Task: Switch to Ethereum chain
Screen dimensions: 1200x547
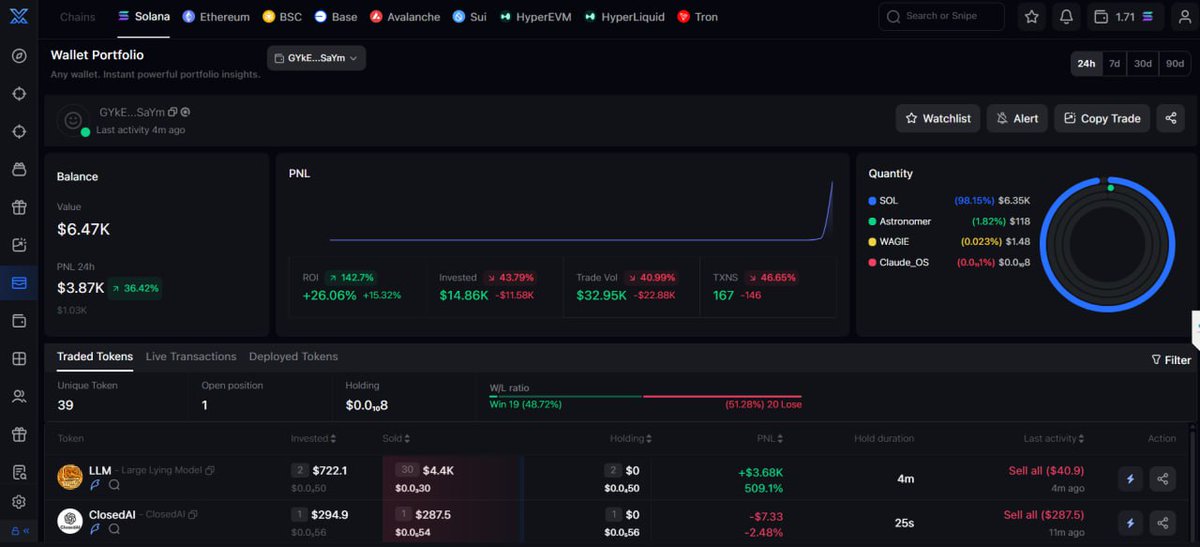Action: tap(216, 17)
